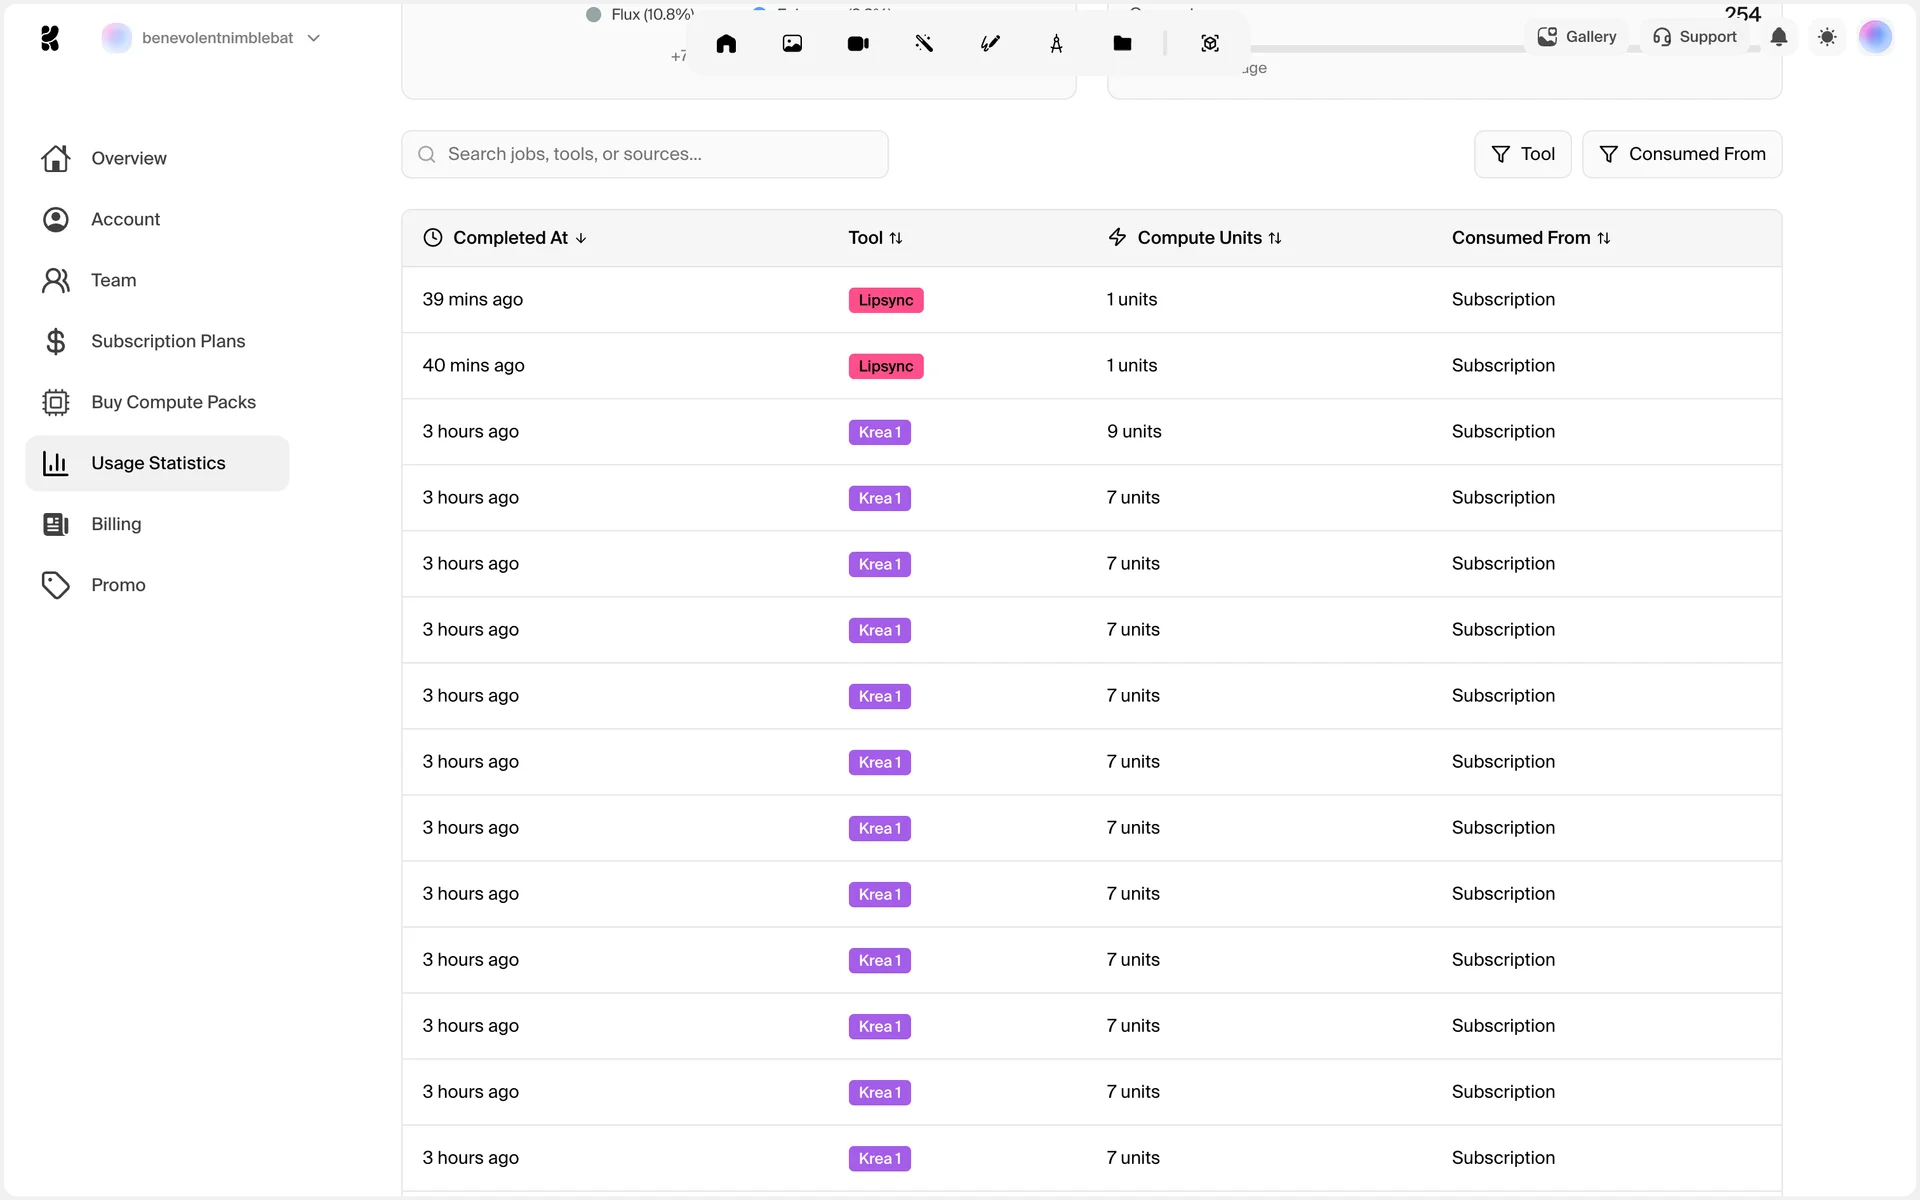Click the Krea logo icon
The width and height of the screenshot is (1920, 1200).
click(50, 38)
